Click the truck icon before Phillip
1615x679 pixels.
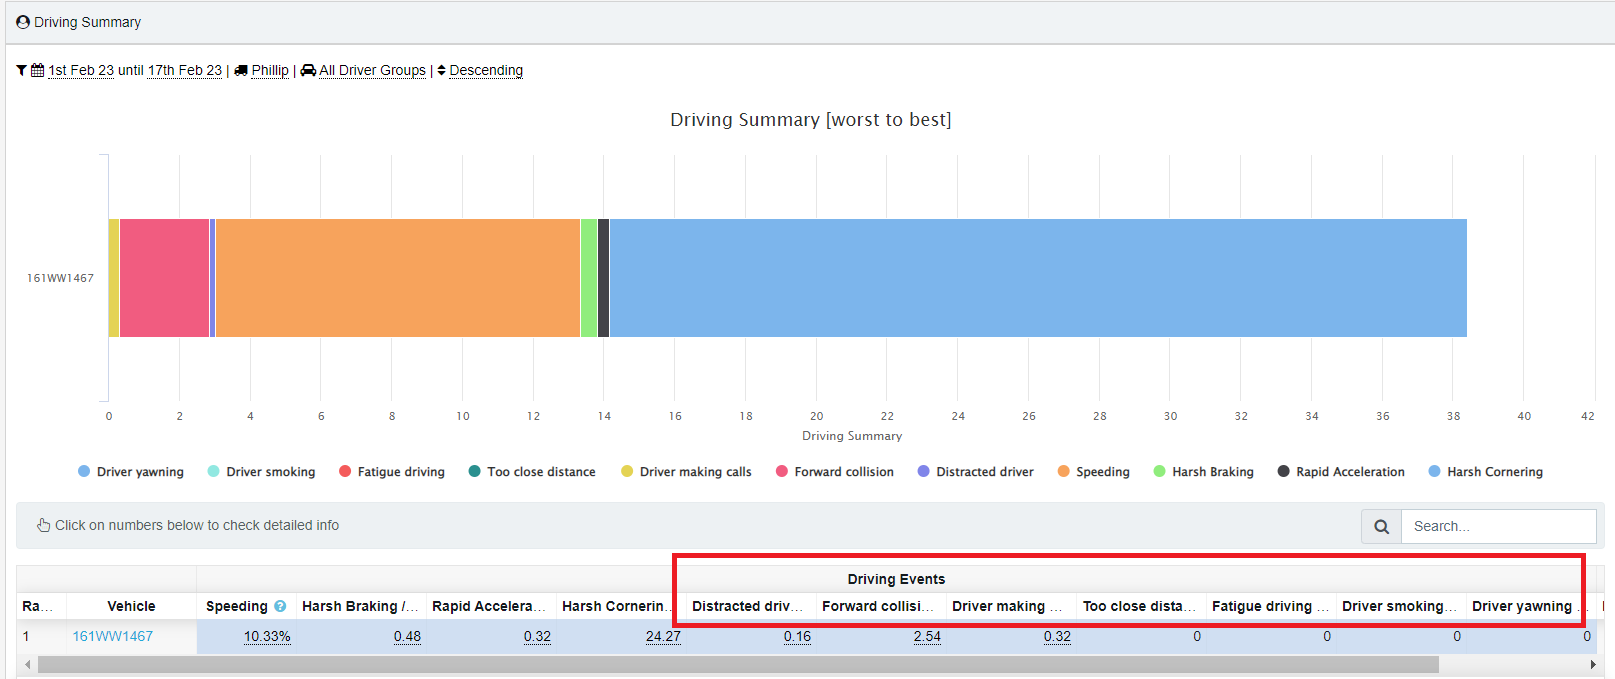tap(241, 71)
